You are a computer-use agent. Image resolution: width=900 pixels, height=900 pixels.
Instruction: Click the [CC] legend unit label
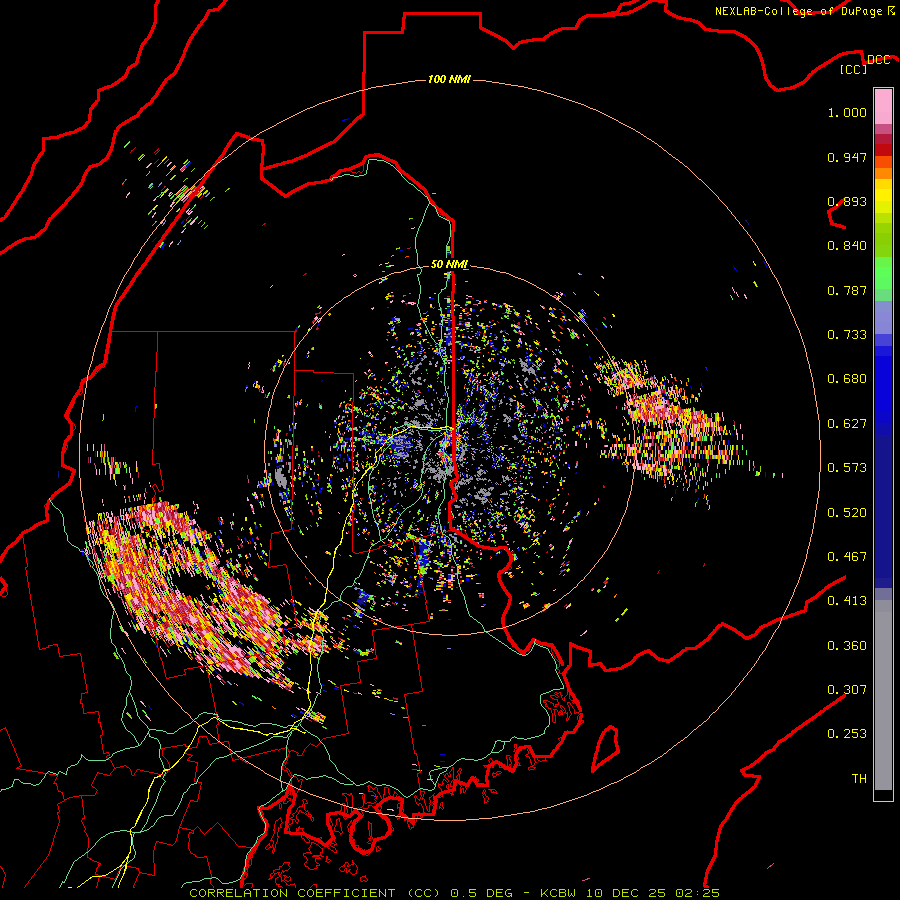(x=854, y=69)
